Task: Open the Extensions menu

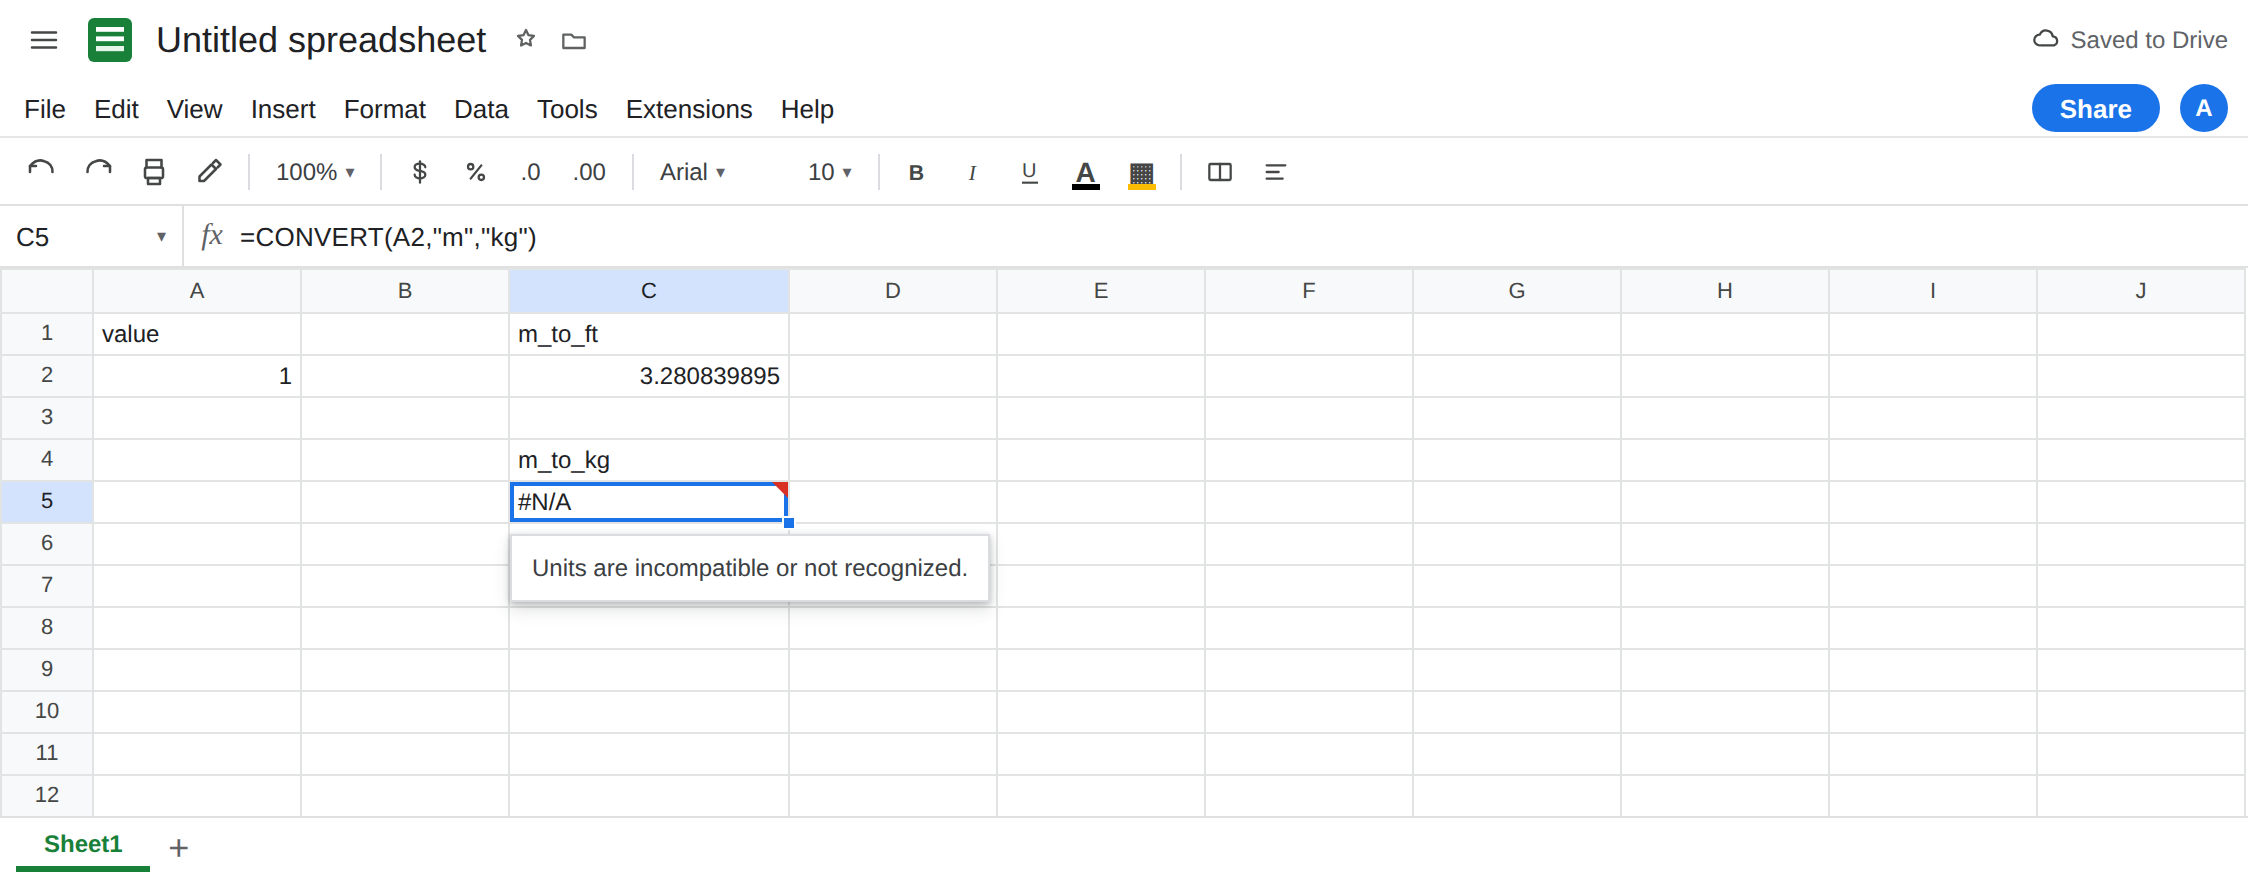Action: pyautogui.click(x=689, y=109)
